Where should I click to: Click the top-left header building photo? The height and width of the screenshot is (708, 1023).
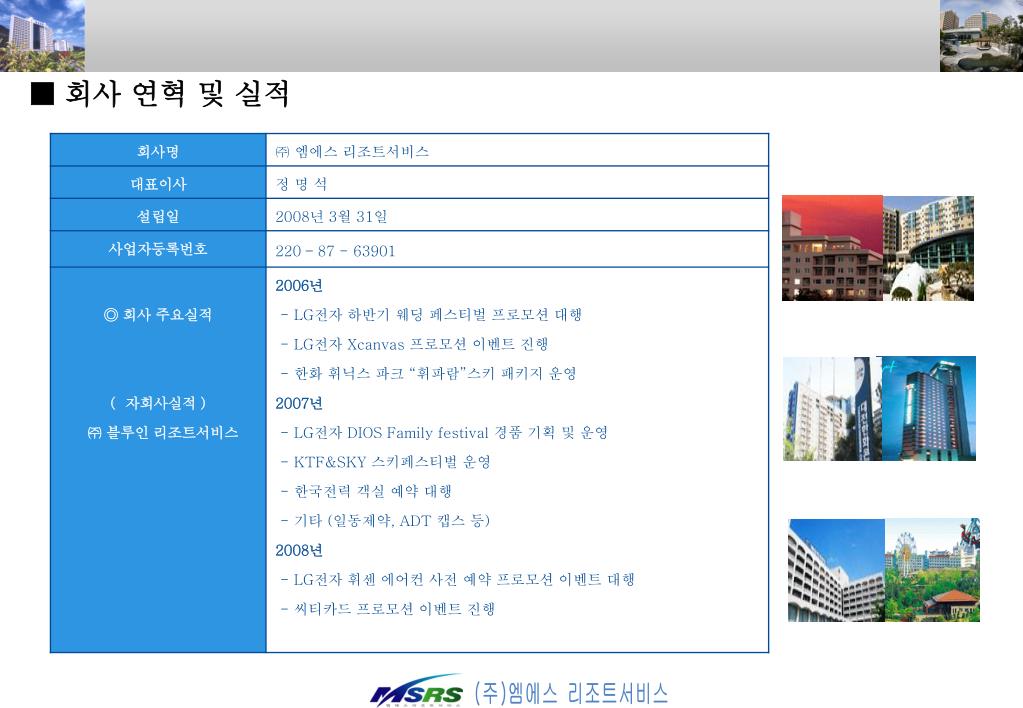(x=42, y=35)
